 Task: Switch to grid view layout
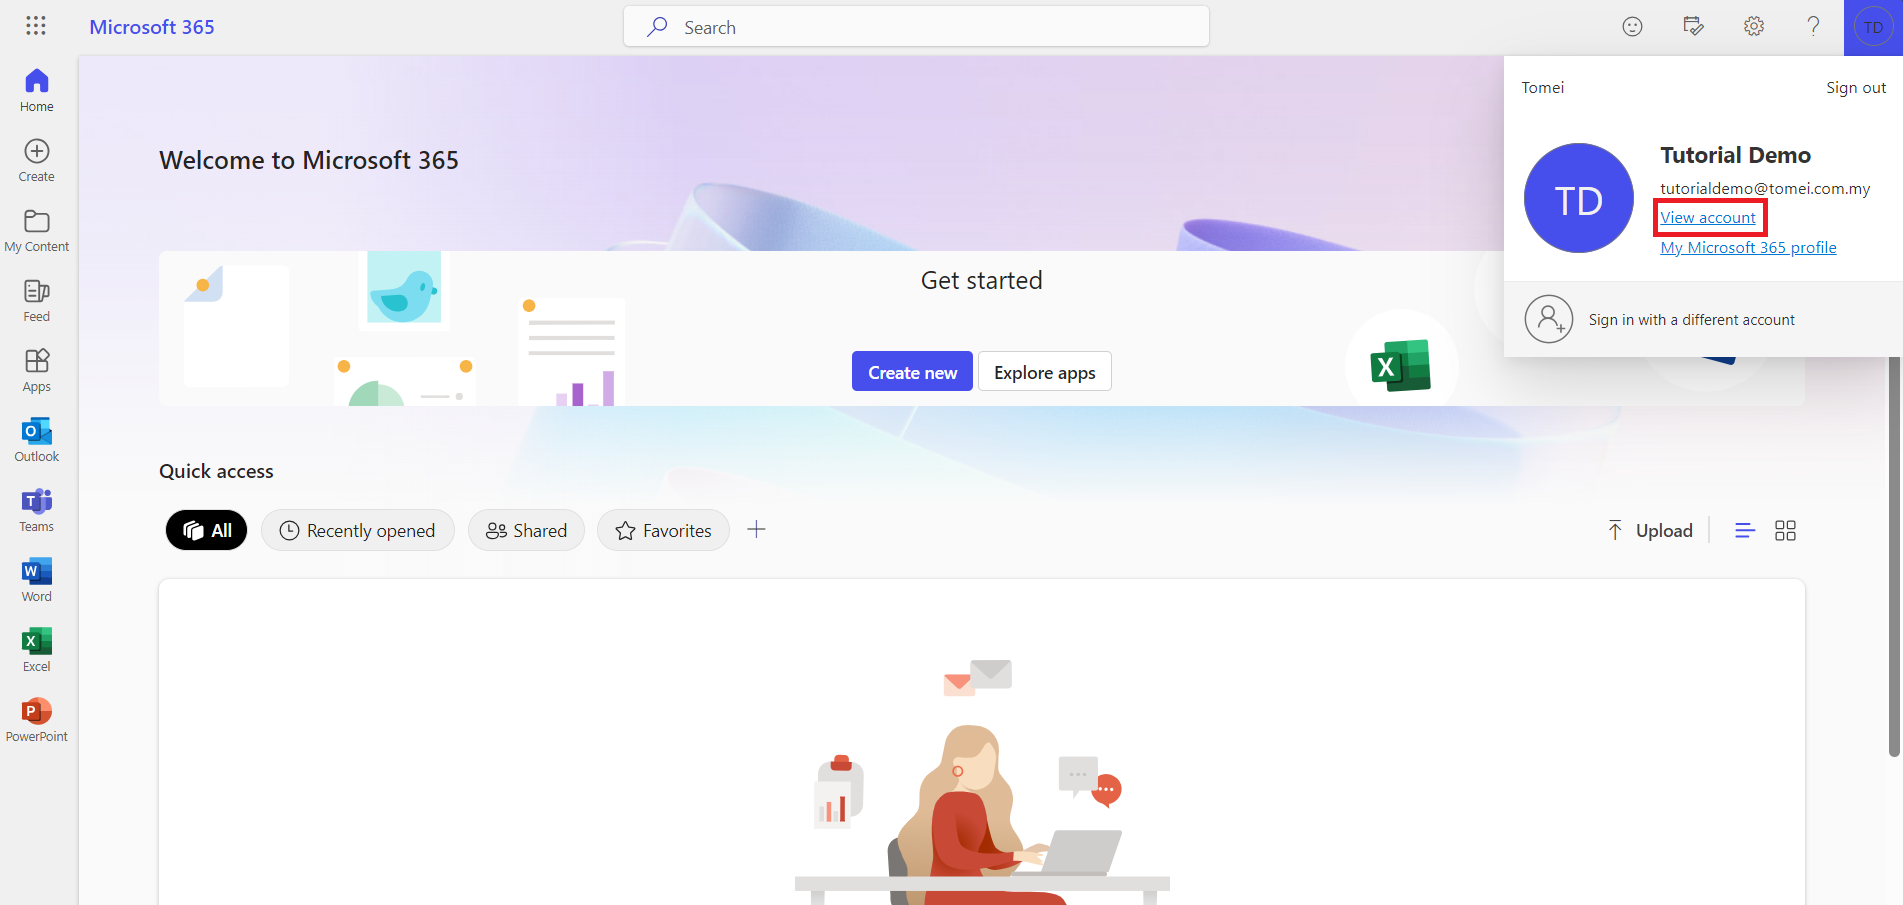click(1785, 531)
